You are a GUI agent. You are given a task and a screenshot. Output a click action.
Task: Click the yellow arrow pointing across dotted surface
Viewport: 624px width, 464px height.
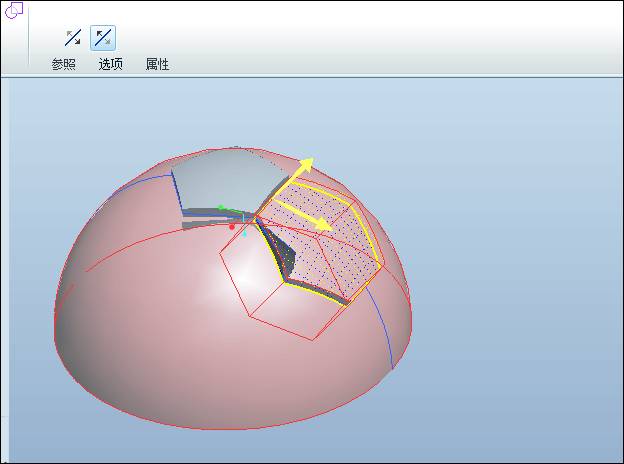304,216
